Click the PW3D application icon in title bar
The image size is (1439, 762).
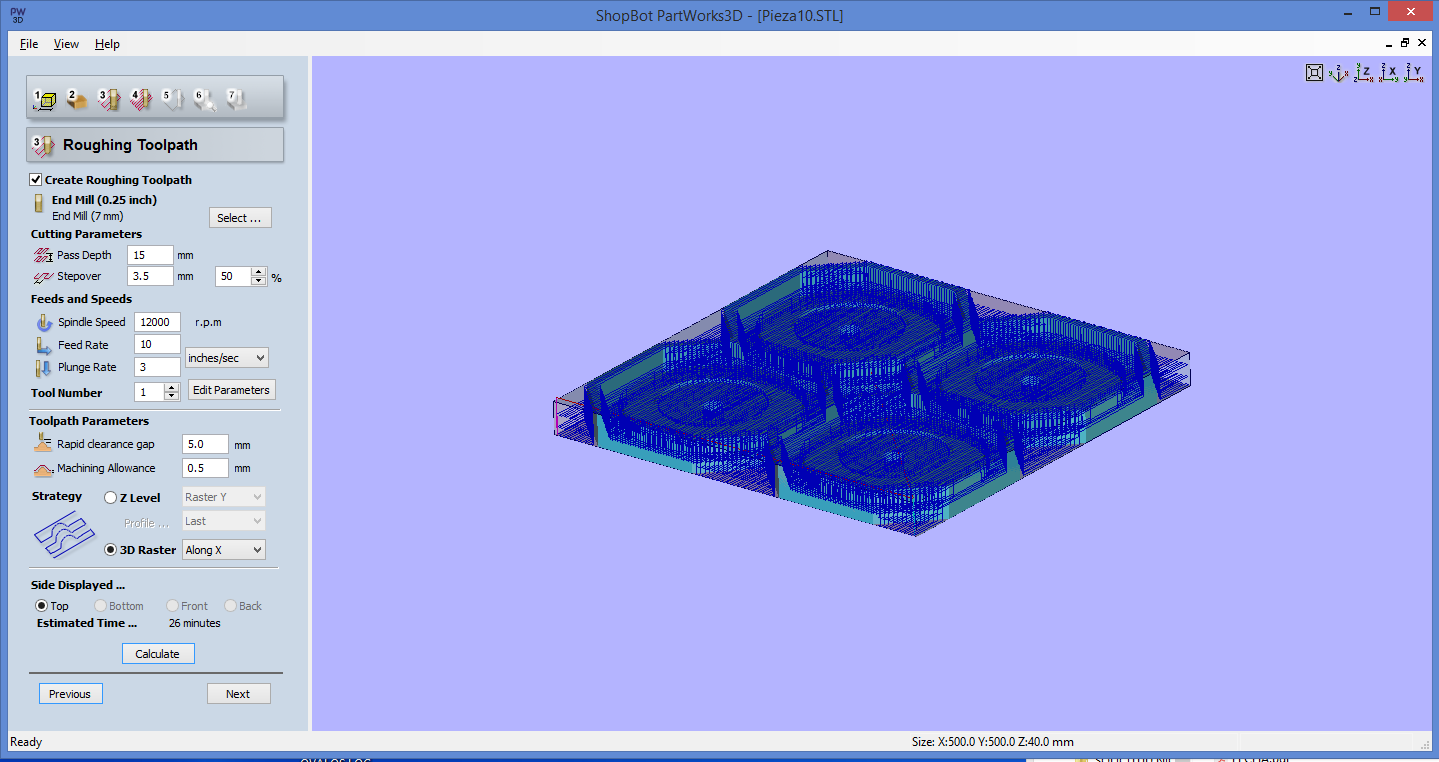coord(17,16)
